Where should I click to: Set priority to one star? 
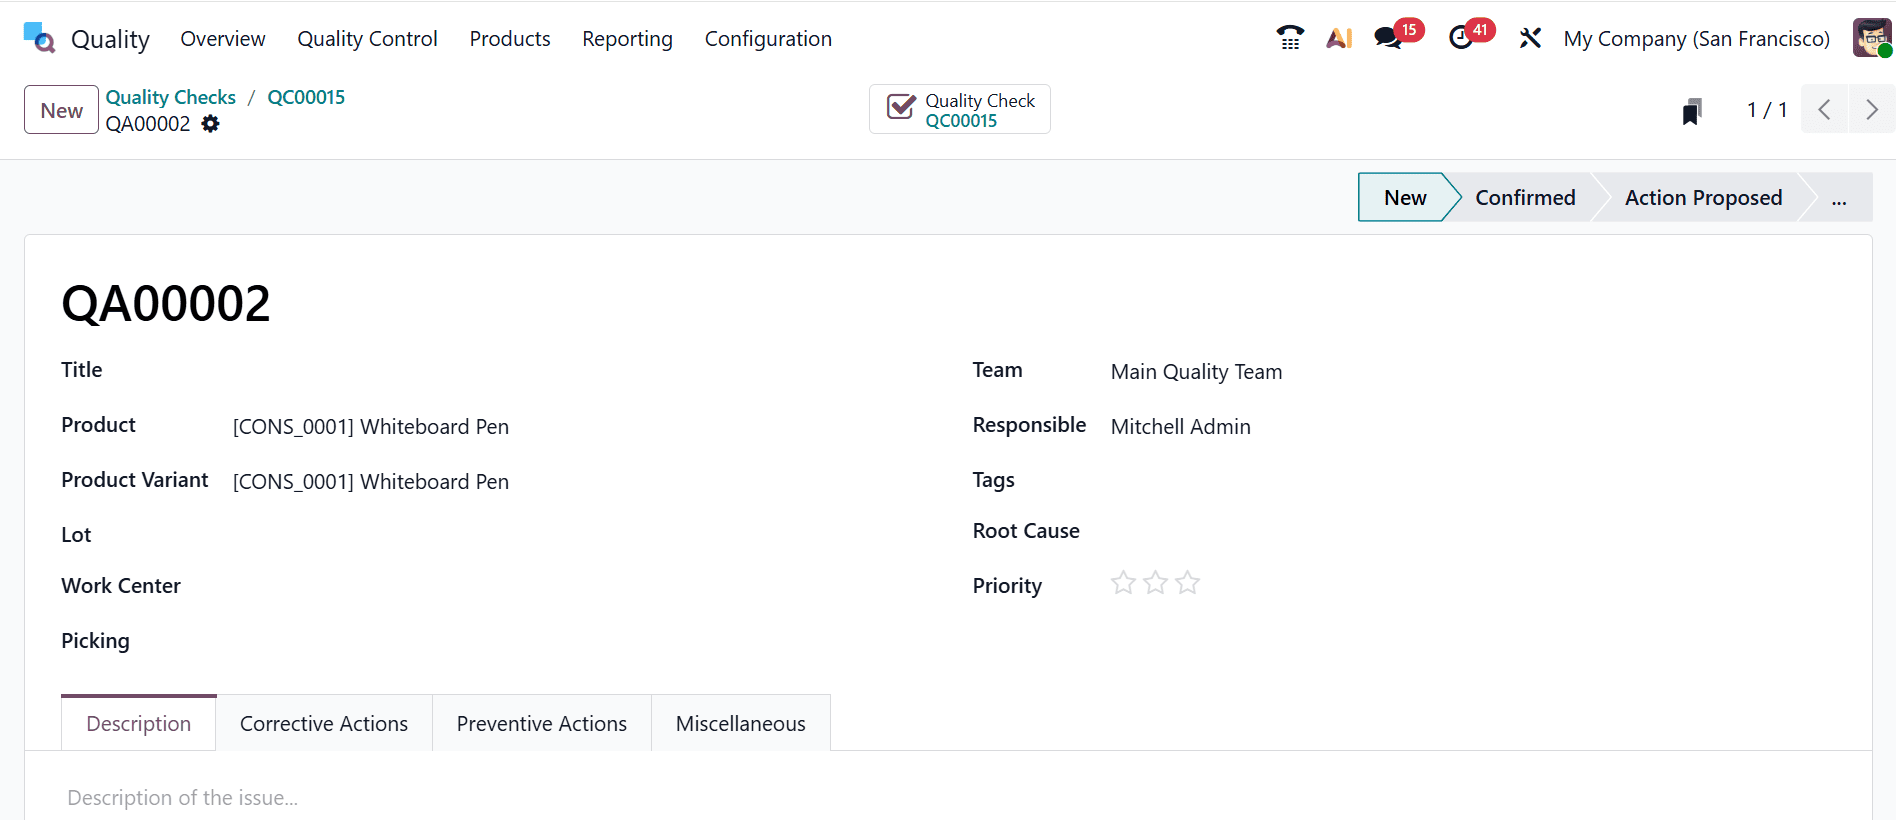(1123, 583)
